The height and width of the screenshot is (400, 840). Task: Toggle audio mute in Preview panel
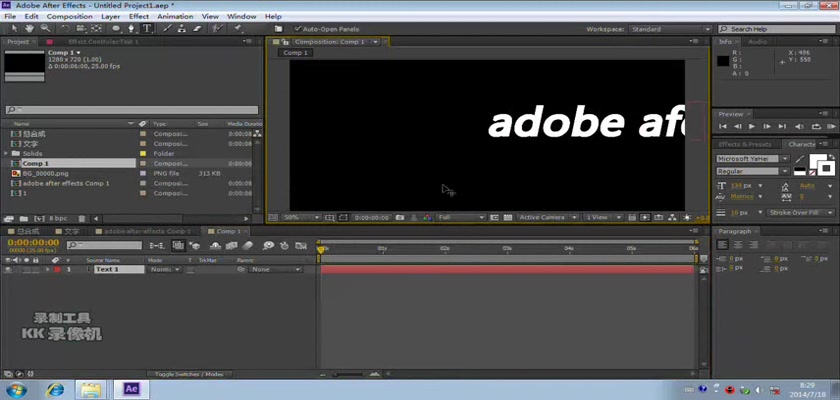tap(799, 127)
